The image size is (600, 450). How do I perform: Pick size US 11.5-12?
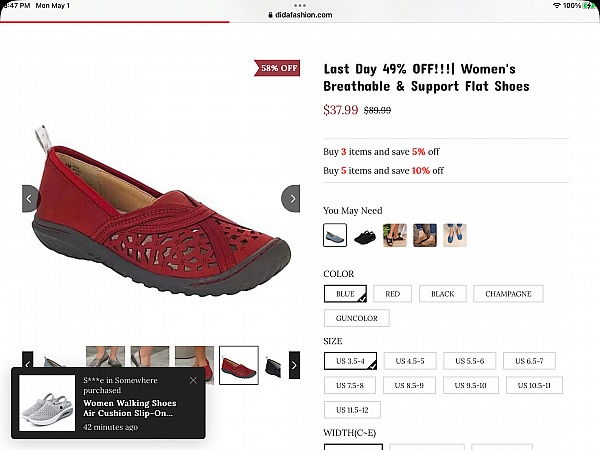tap(352, 410)
